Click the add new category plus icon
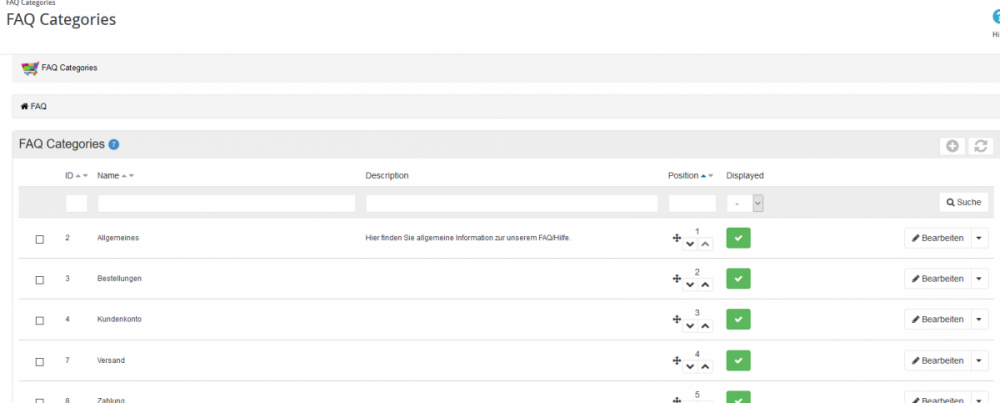 (952, 146)
